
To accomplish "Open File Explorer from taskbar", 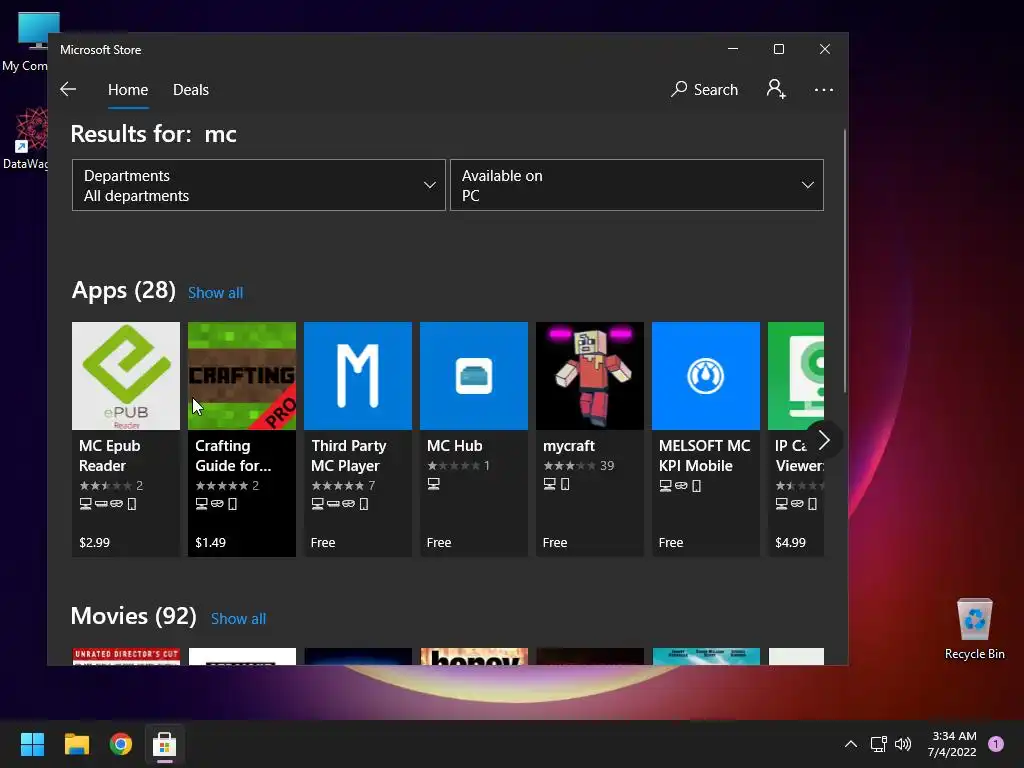I will click(76, 744).
